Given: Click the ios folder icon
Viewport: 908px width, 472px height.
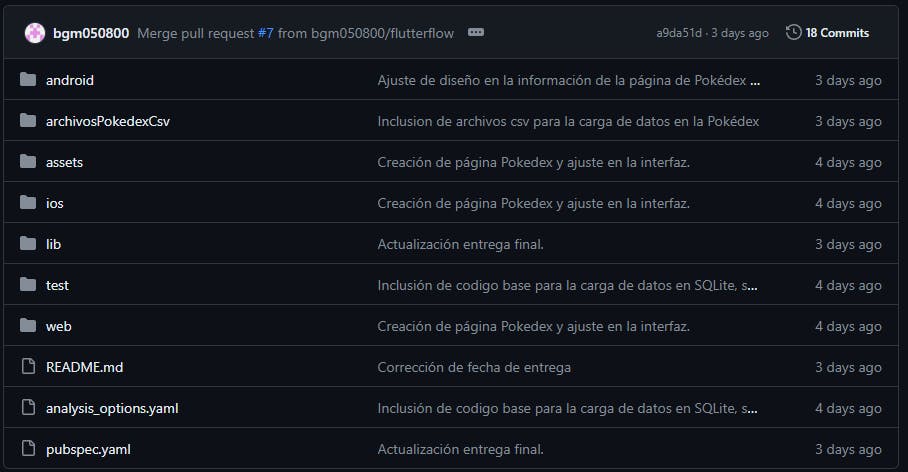Looking at the screenshot, I should (x=28, y=203).
